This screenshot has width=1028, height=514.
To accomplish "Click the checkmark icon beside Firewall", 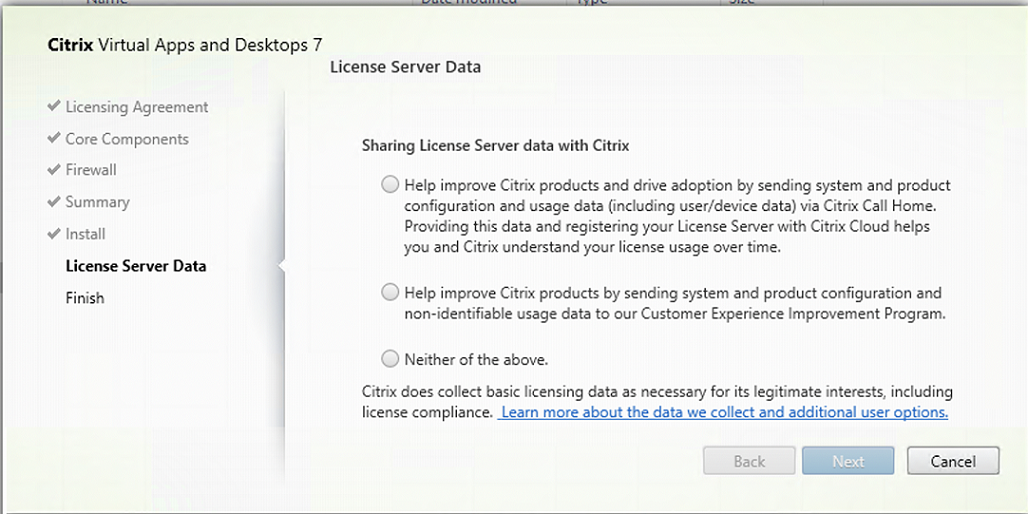I will pos(54,170).
